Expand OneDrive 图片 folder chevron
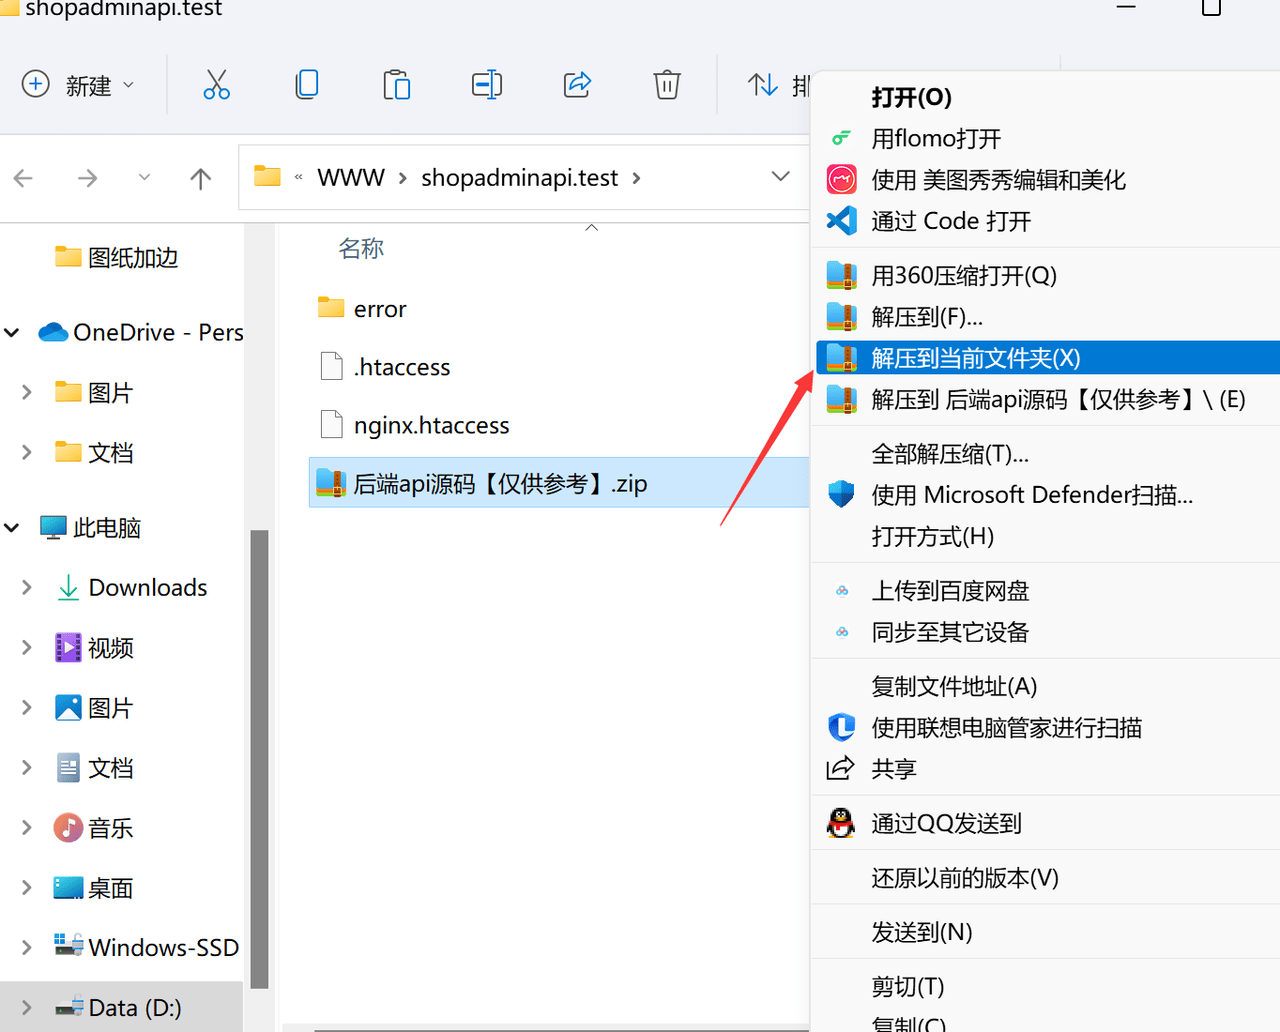 coord(28,392)
